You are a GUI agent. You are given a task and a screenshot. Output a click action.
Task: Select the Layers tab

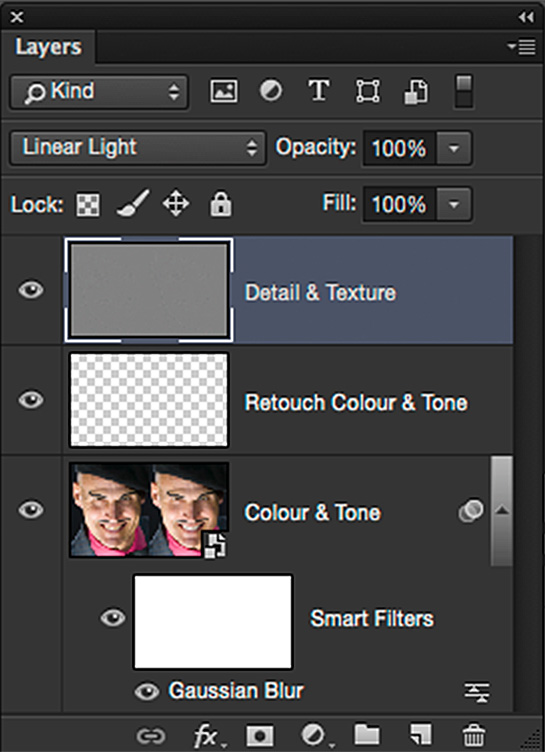[x=48, y=47]
